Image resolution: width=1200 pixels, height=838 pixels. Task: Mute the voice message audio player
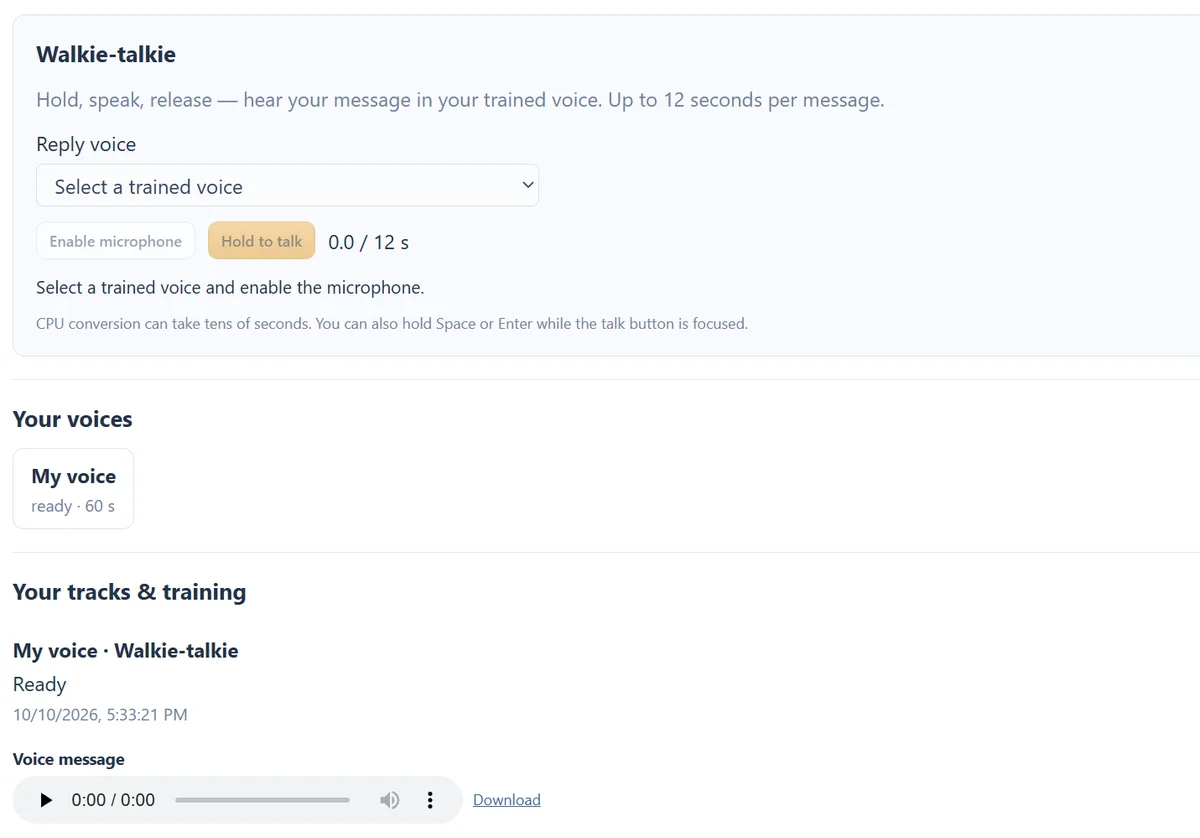(389, 800)
